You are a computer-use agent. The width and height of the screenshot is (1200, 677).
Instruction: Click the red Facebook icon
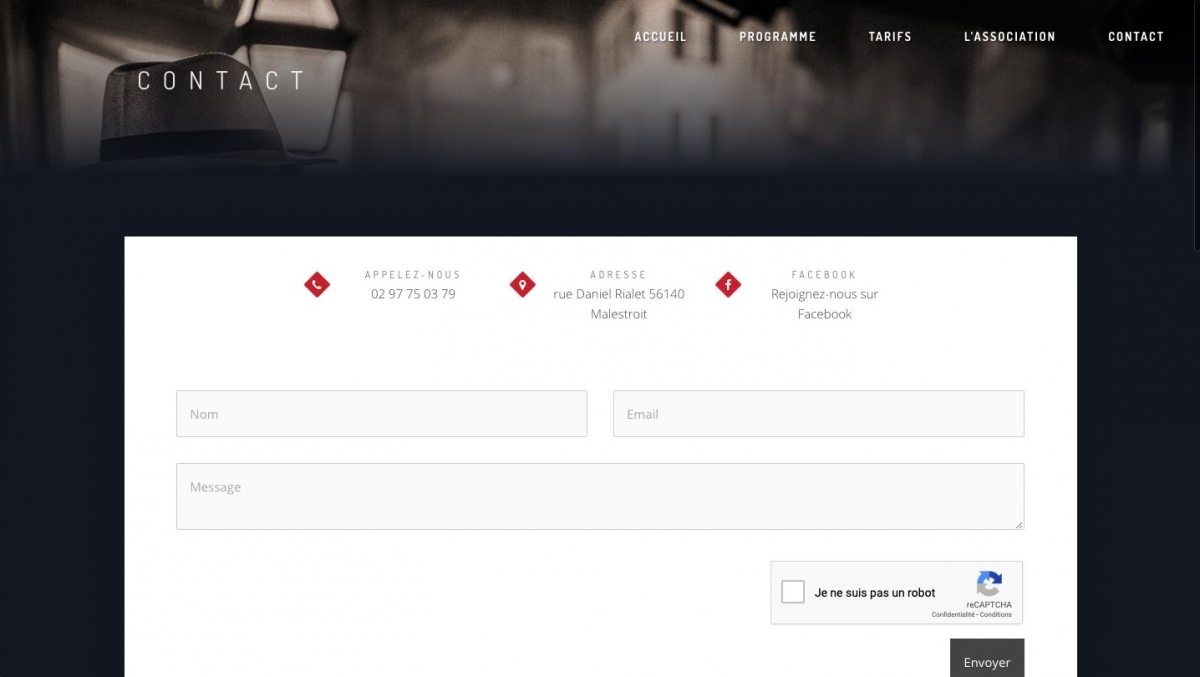(x=728, y=285)
